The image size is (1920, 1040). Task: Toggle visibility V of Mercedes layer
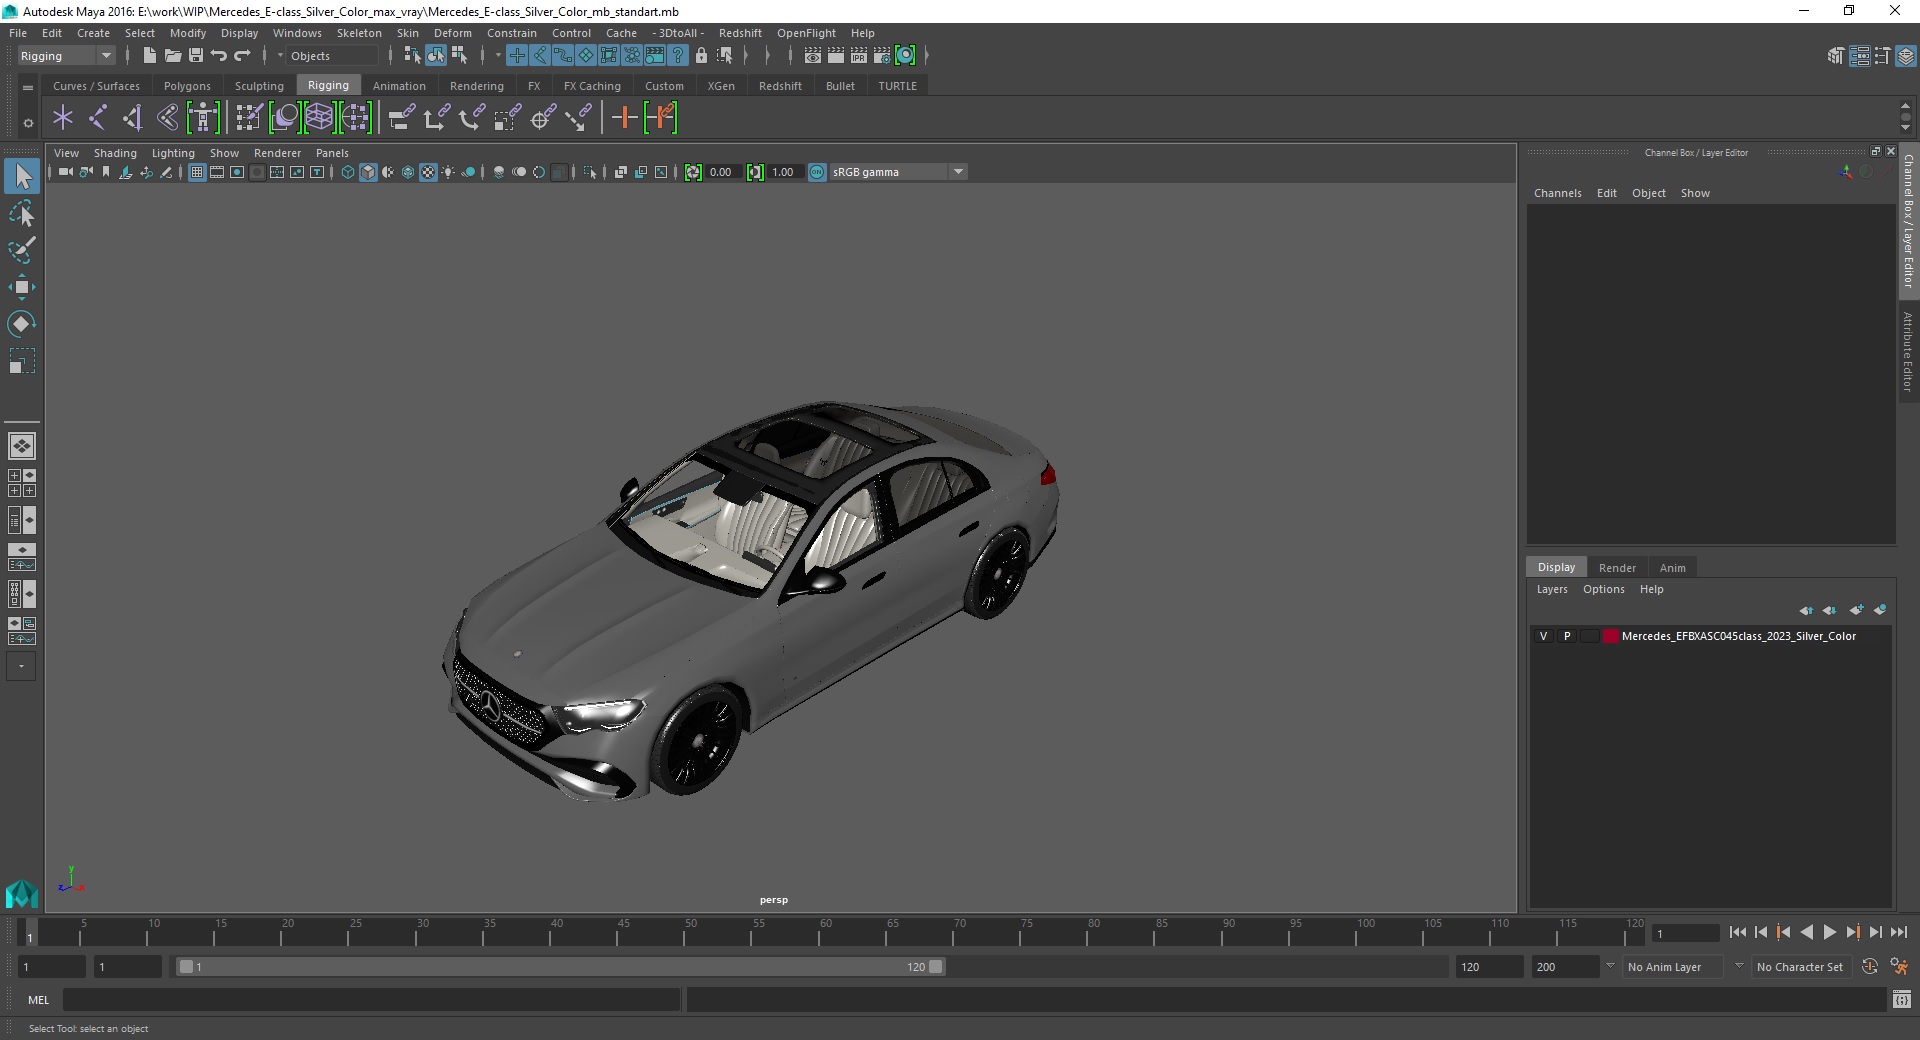click(1543, 636)
